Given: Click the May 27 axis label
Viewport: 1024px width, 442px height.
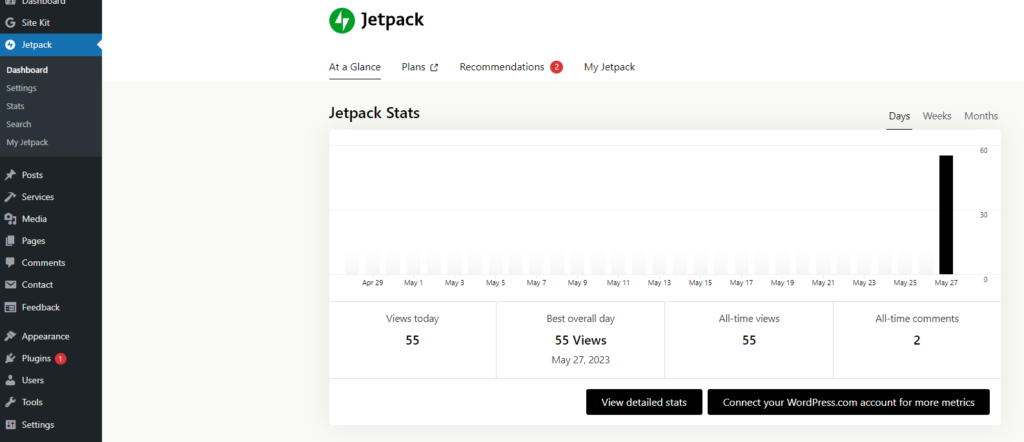Looking at the screenshot, I should click(946, 283).
